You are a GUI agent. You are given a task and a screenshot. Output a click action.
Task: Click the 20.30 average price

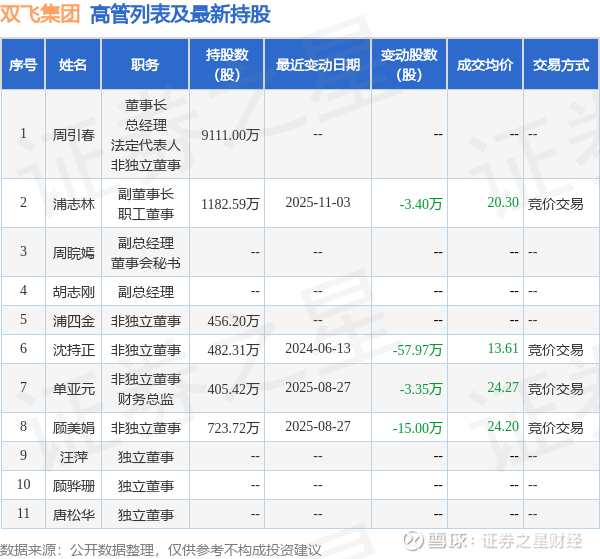point(503,202)
